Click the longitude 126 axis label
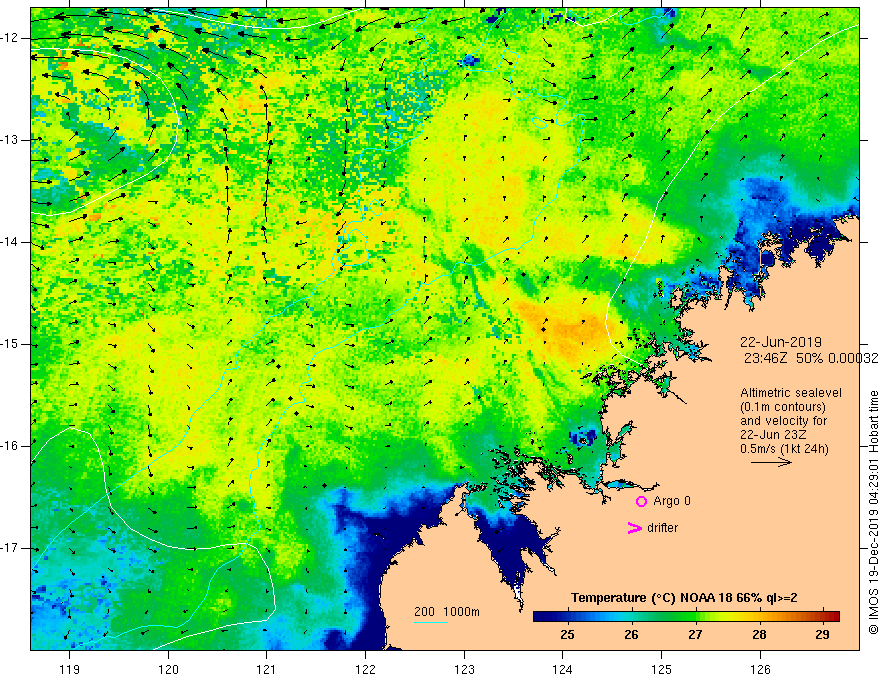880x680 pixels. 760,669
